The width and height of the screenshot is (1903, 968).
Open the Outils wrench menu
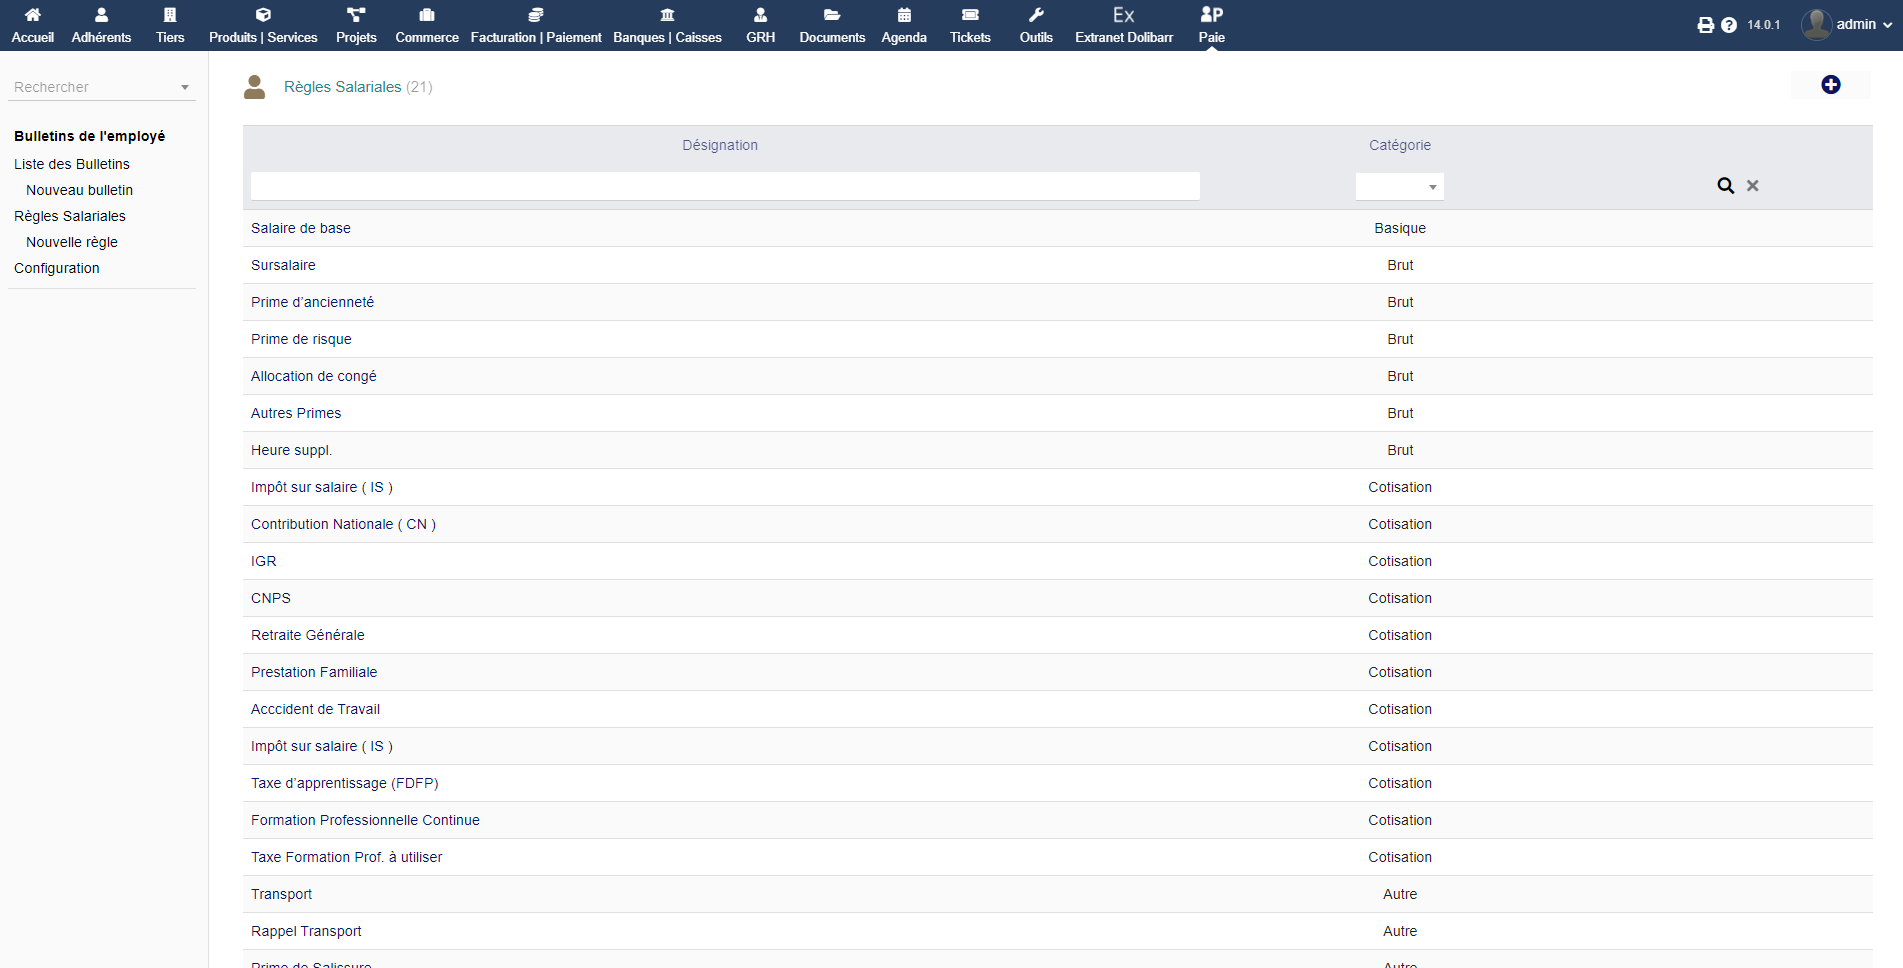click(x=1035, y=25)
